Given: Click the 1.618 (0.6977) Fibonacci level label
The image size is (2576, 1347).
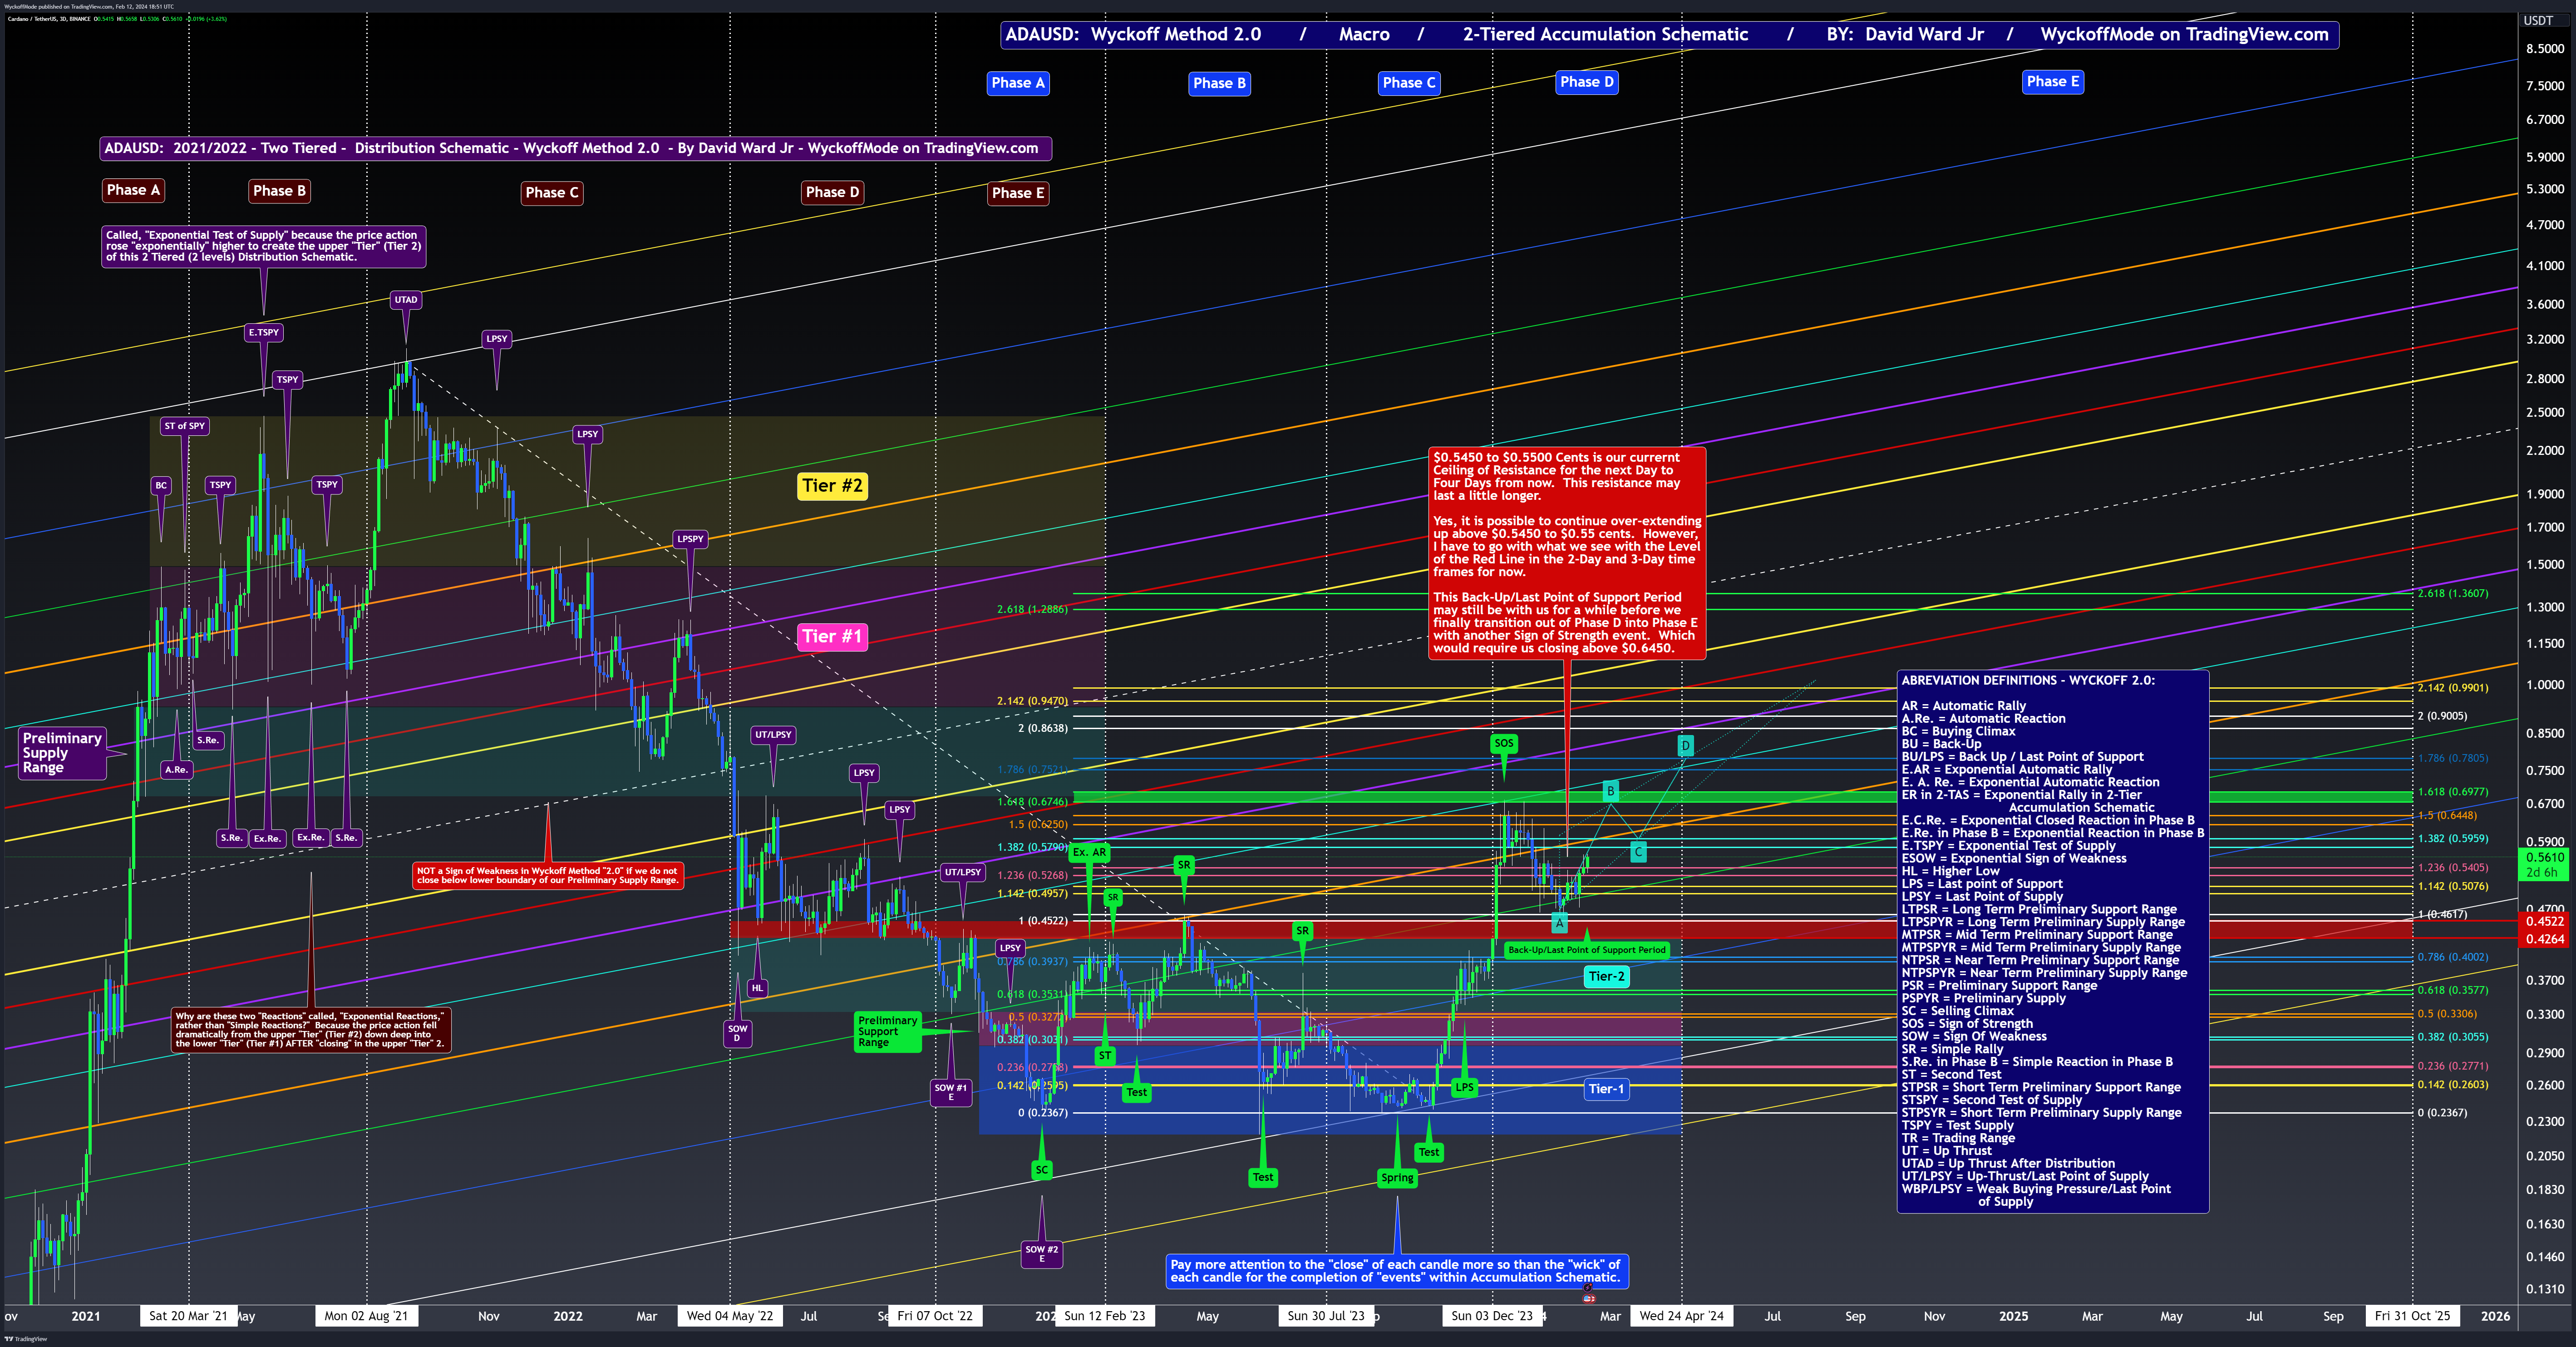Looking at the screenshot, I should [x=2453, y=792].
